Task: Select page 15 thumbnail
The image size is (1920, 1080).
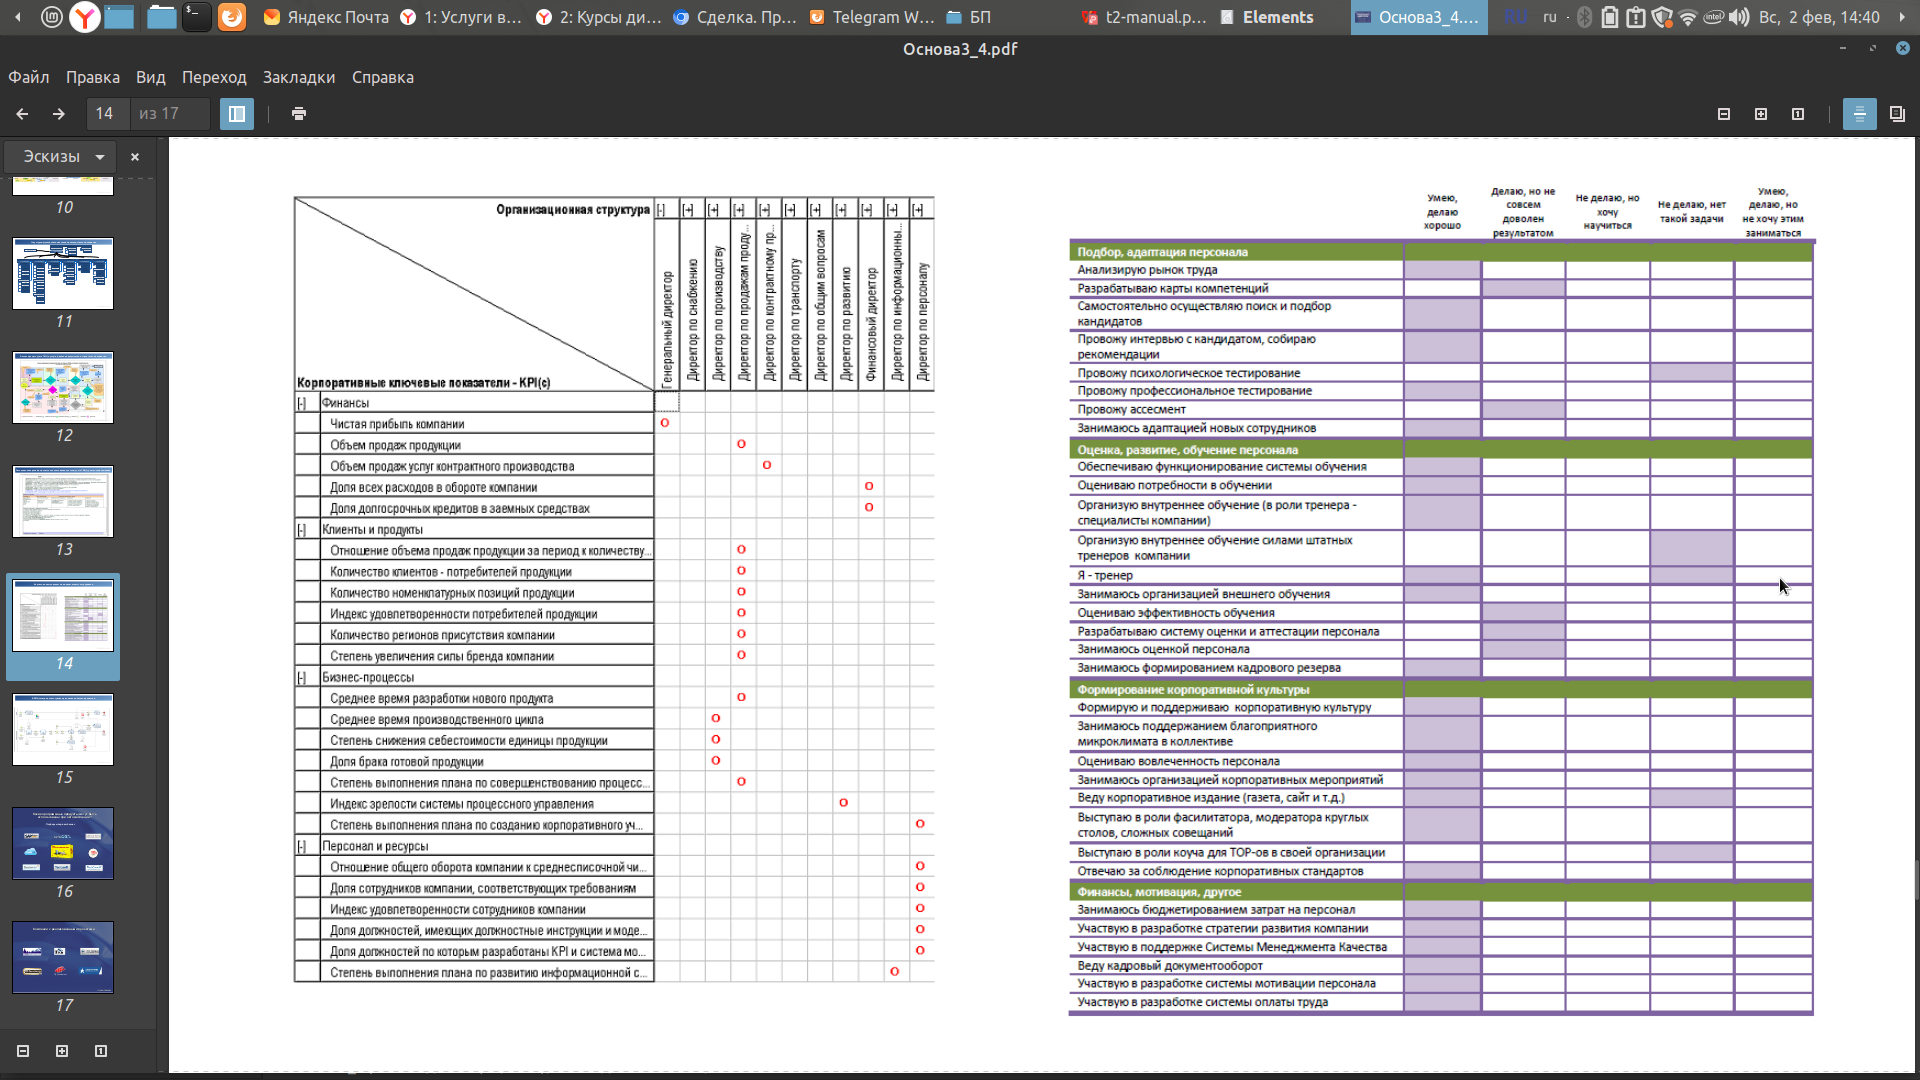Action: tap(63, 730)
